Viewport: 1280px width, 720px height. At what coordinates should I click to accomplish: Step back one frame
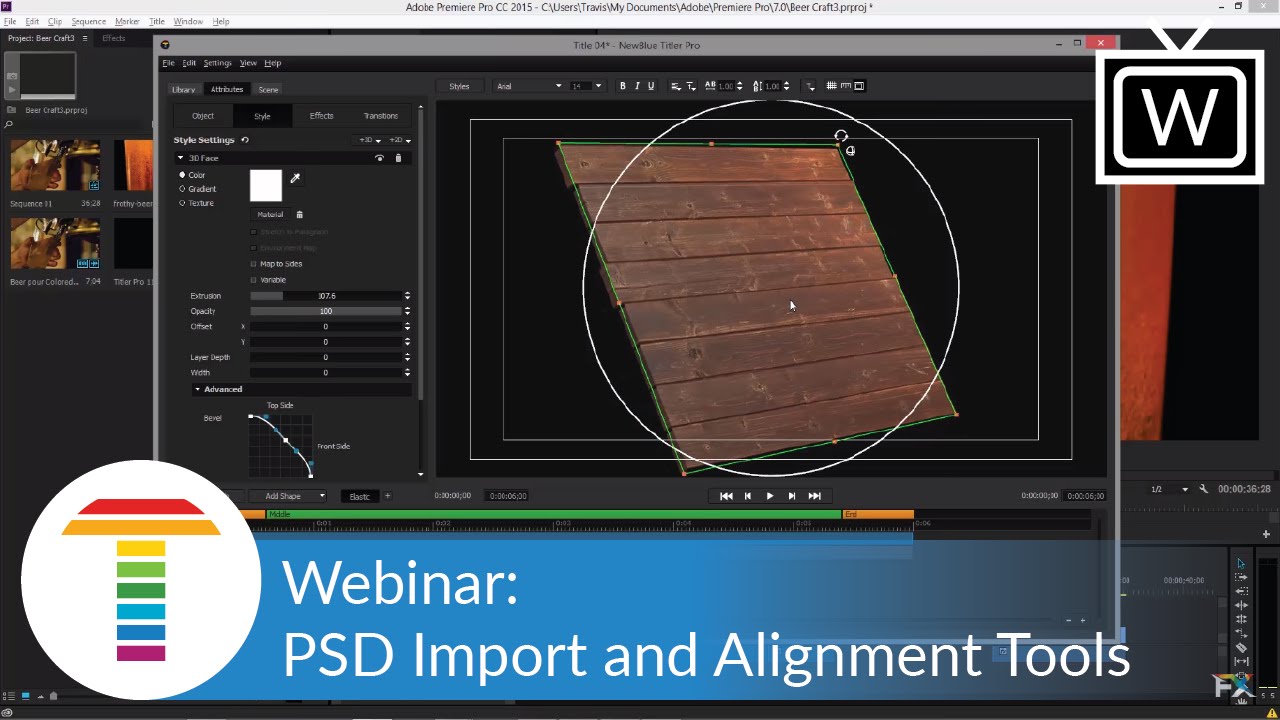(x=747, y=496)
